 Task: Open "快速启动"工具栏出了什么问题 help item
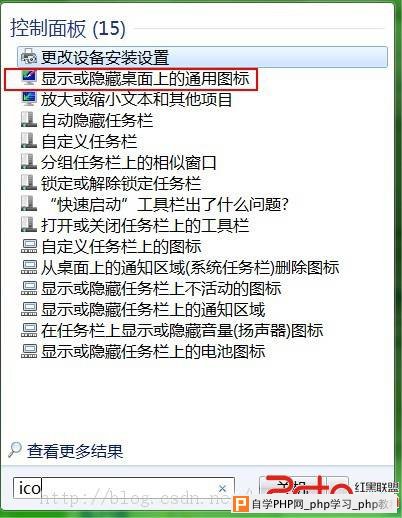pos(166,204)
